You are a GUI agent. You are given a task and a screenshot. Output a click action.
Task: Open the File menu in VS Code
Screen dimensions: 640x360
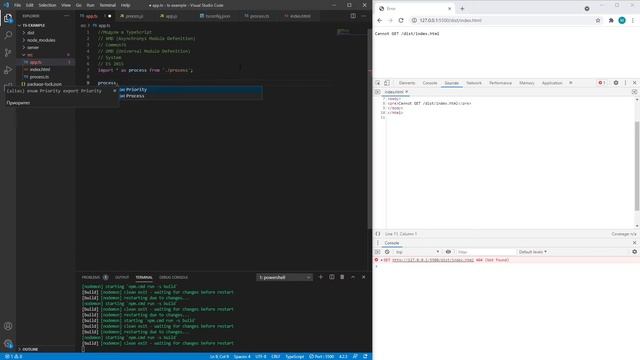click(x=17, y=5)
